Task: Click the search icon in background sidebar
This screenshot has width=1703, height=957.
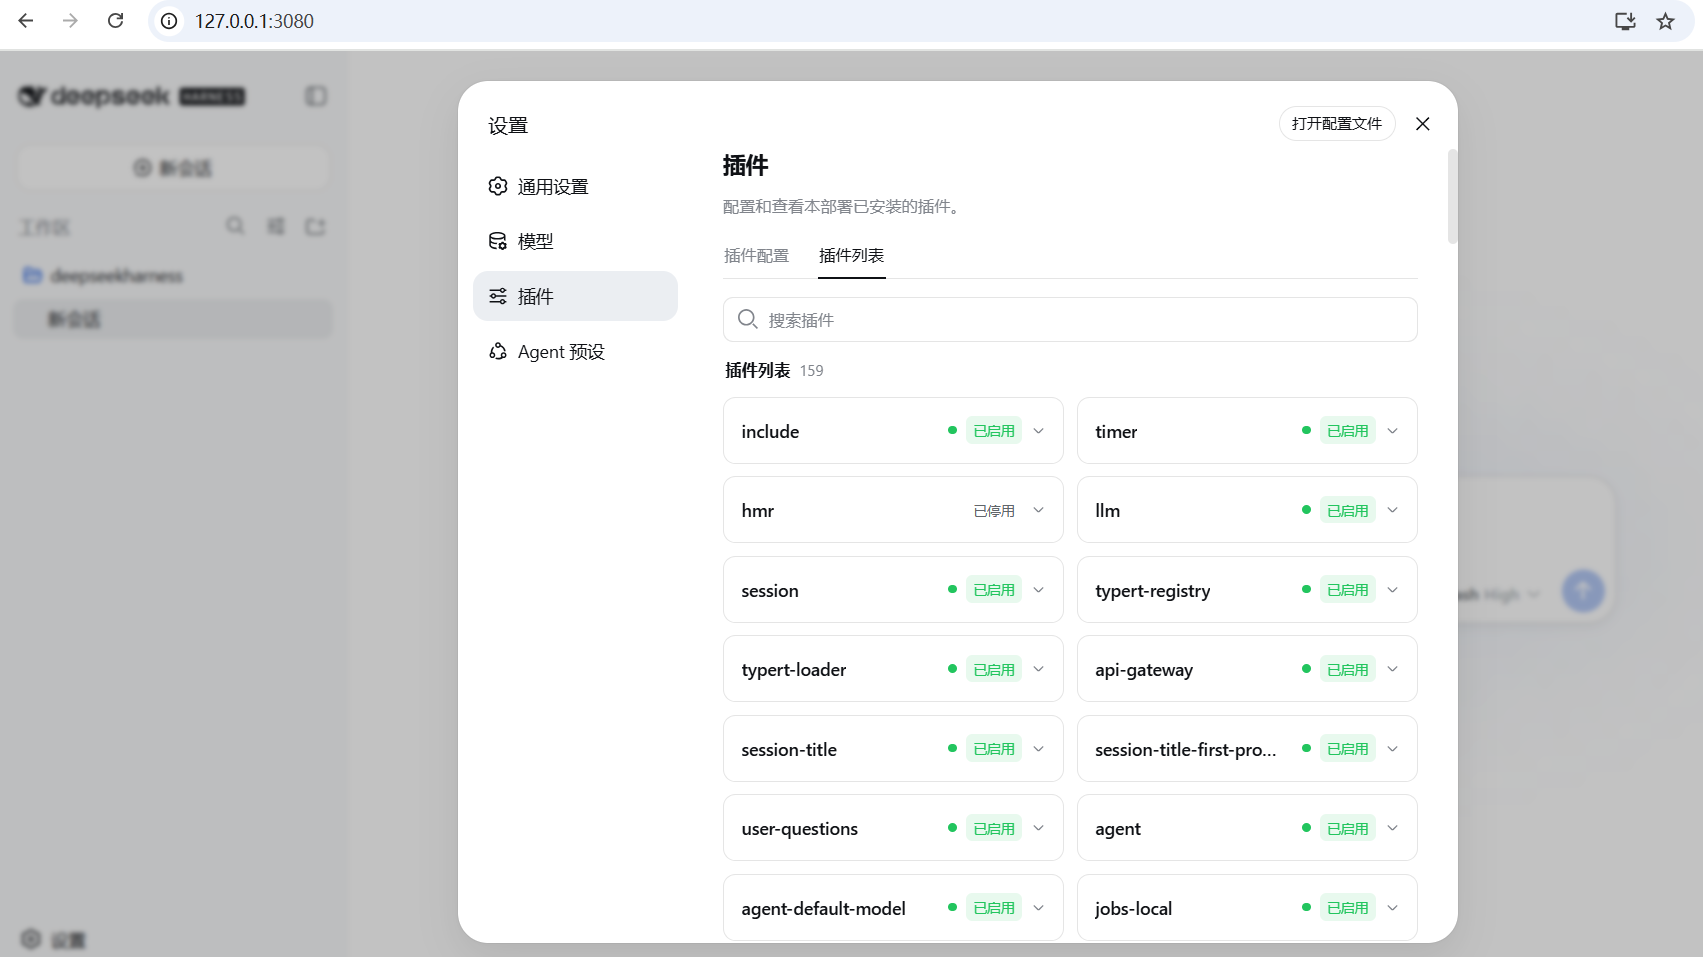Action: (x=235, y=226)
